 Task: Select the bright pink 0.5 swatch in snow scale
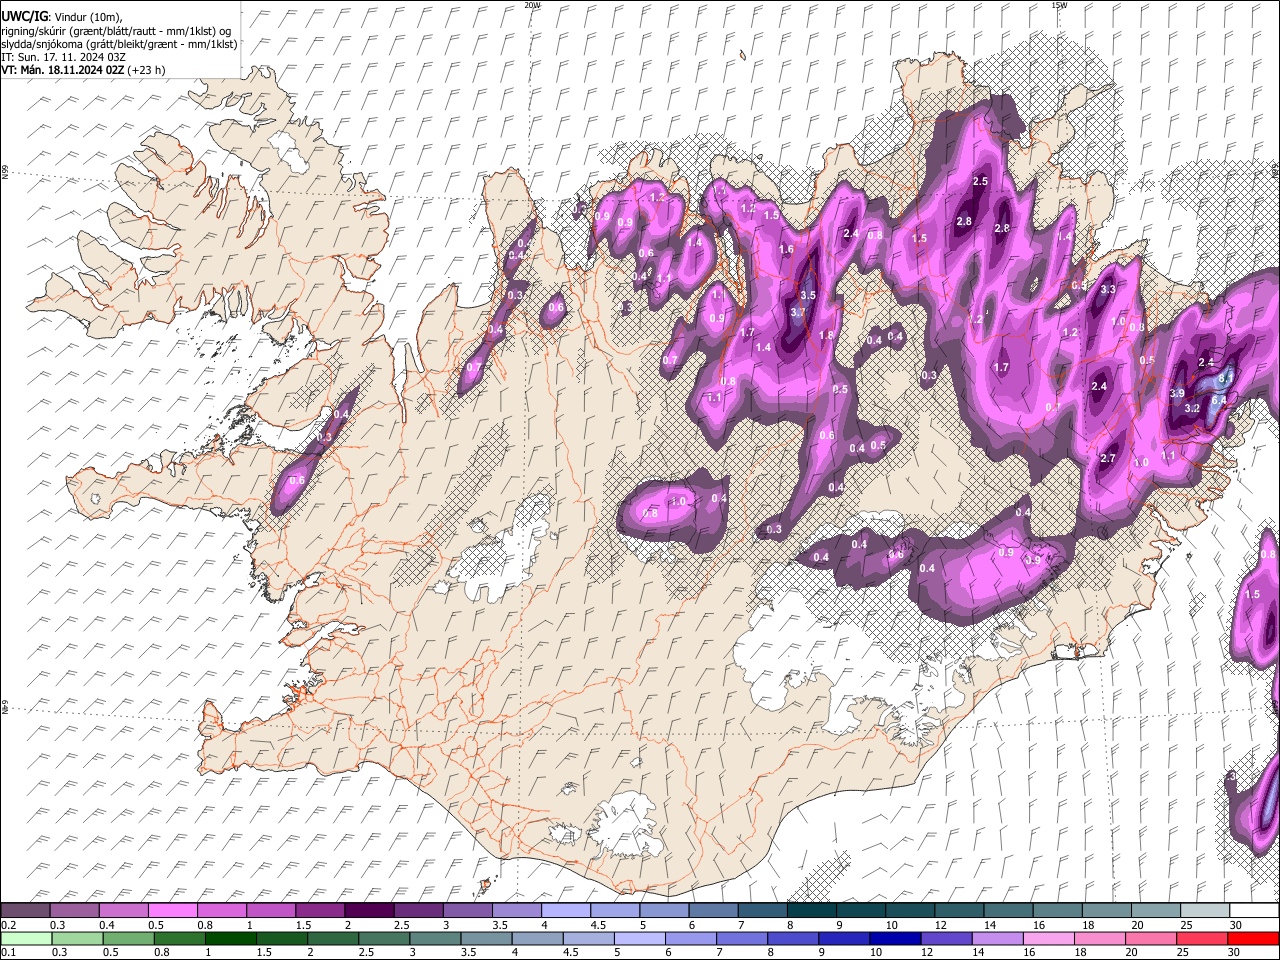pyautogui.click(x=172, y=910)
